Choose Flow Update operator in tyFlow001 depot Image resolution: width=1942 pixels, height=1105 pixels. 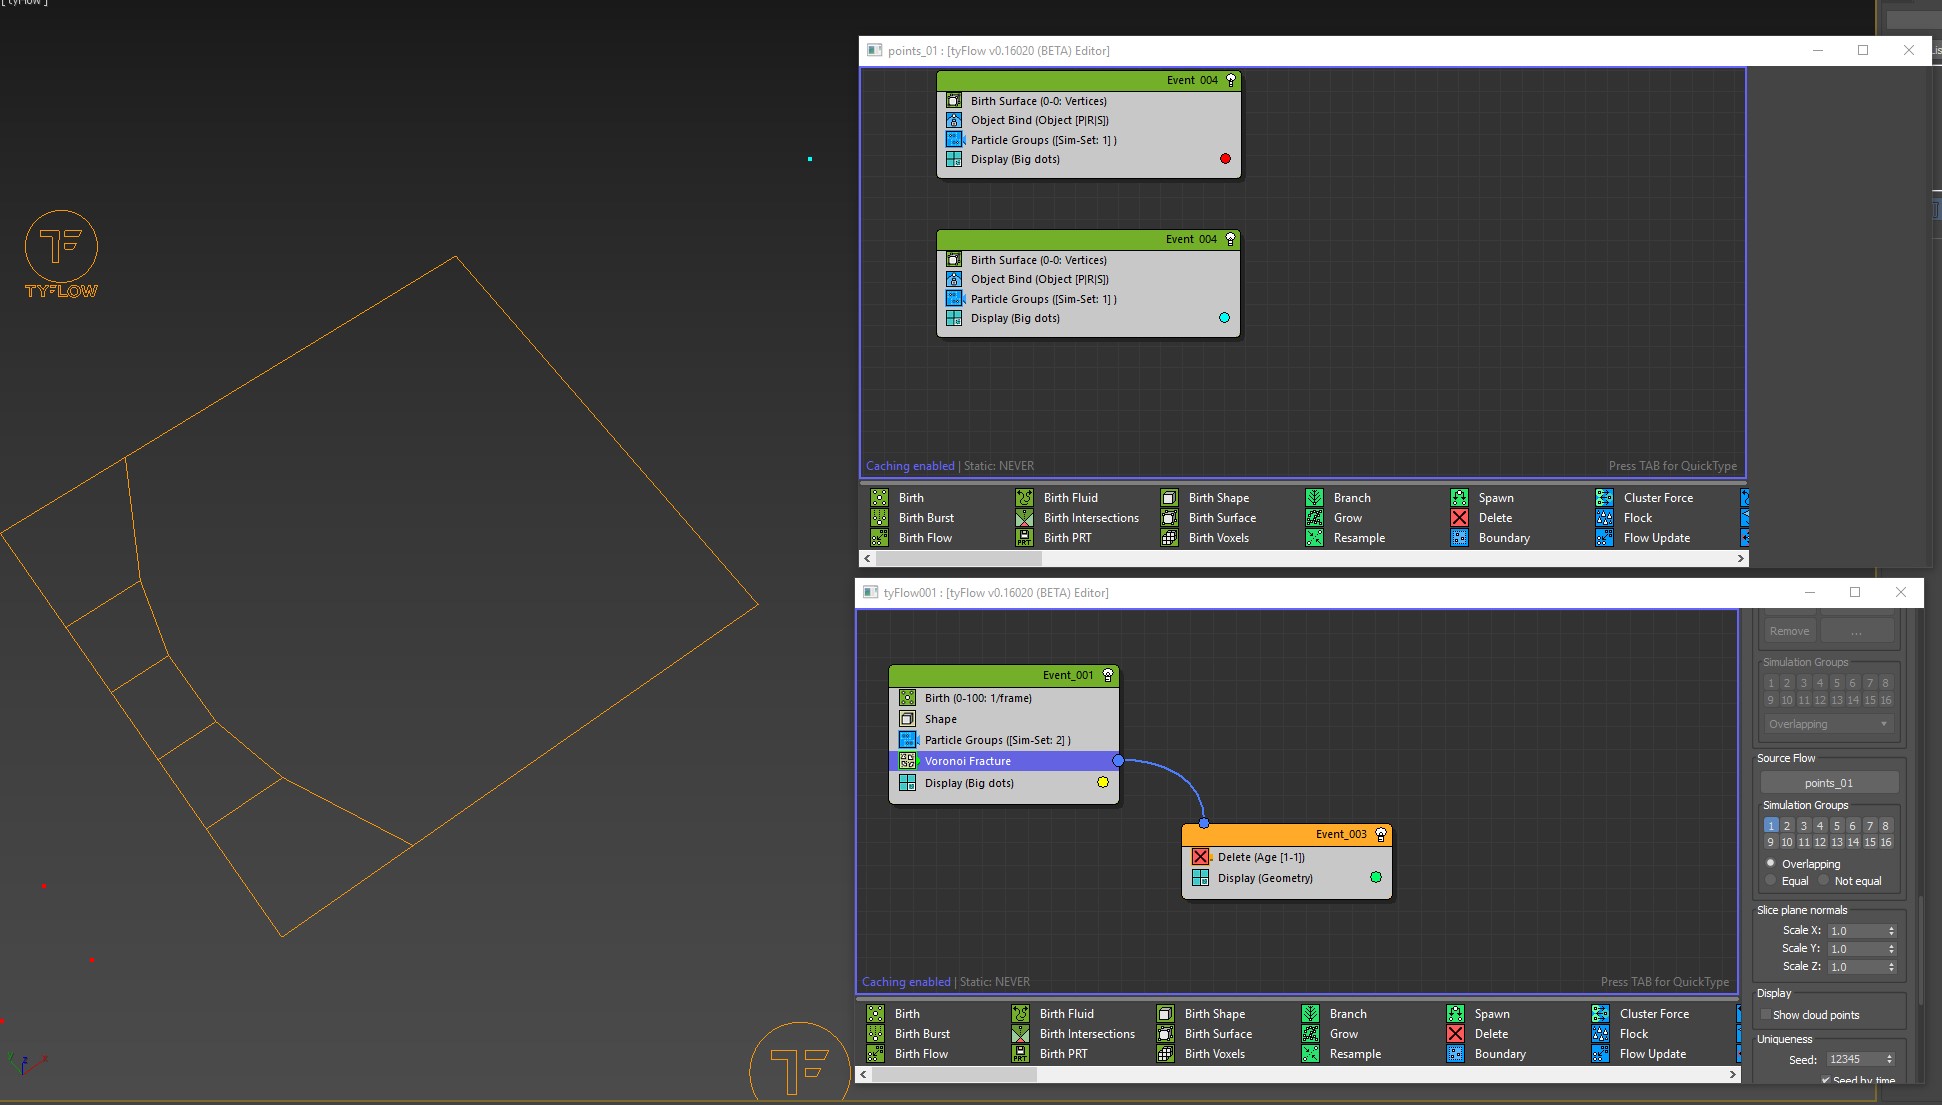click(x=1639, y=1054)
